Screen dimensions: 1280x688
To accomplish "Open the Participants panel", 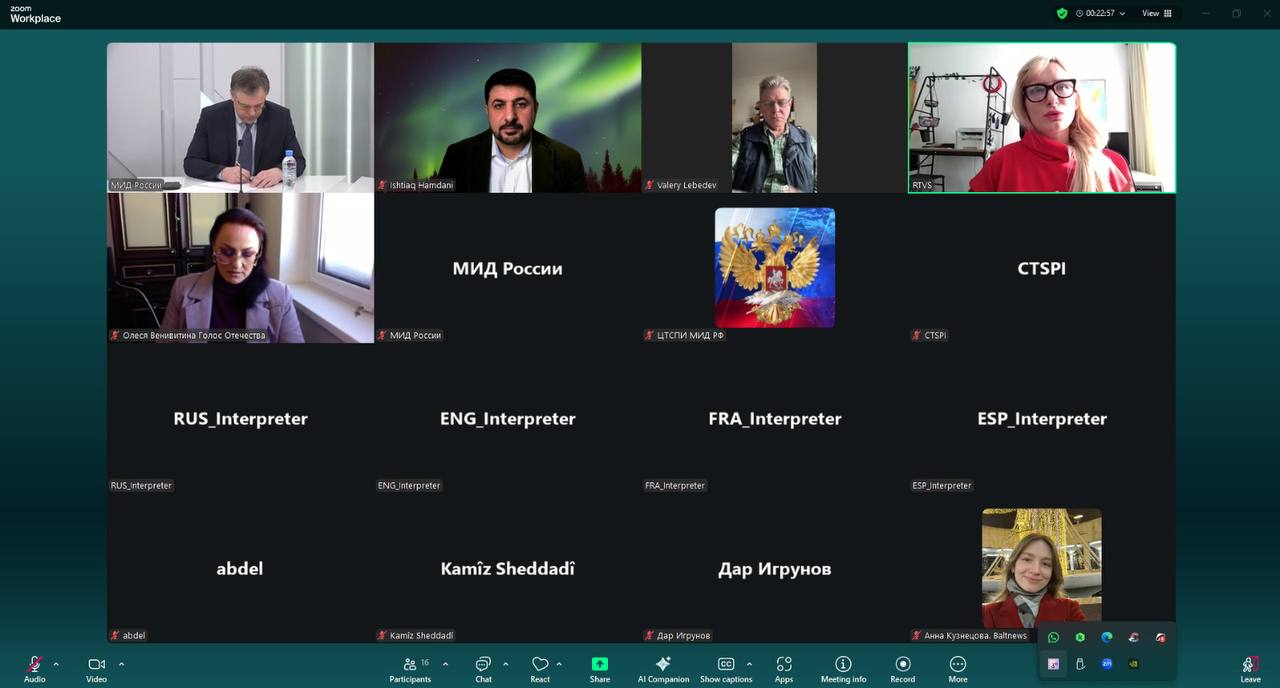I will [410, 668].
